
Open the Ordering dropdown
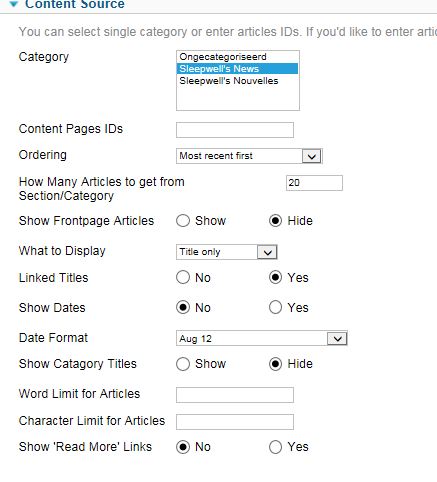coord(249,156)
